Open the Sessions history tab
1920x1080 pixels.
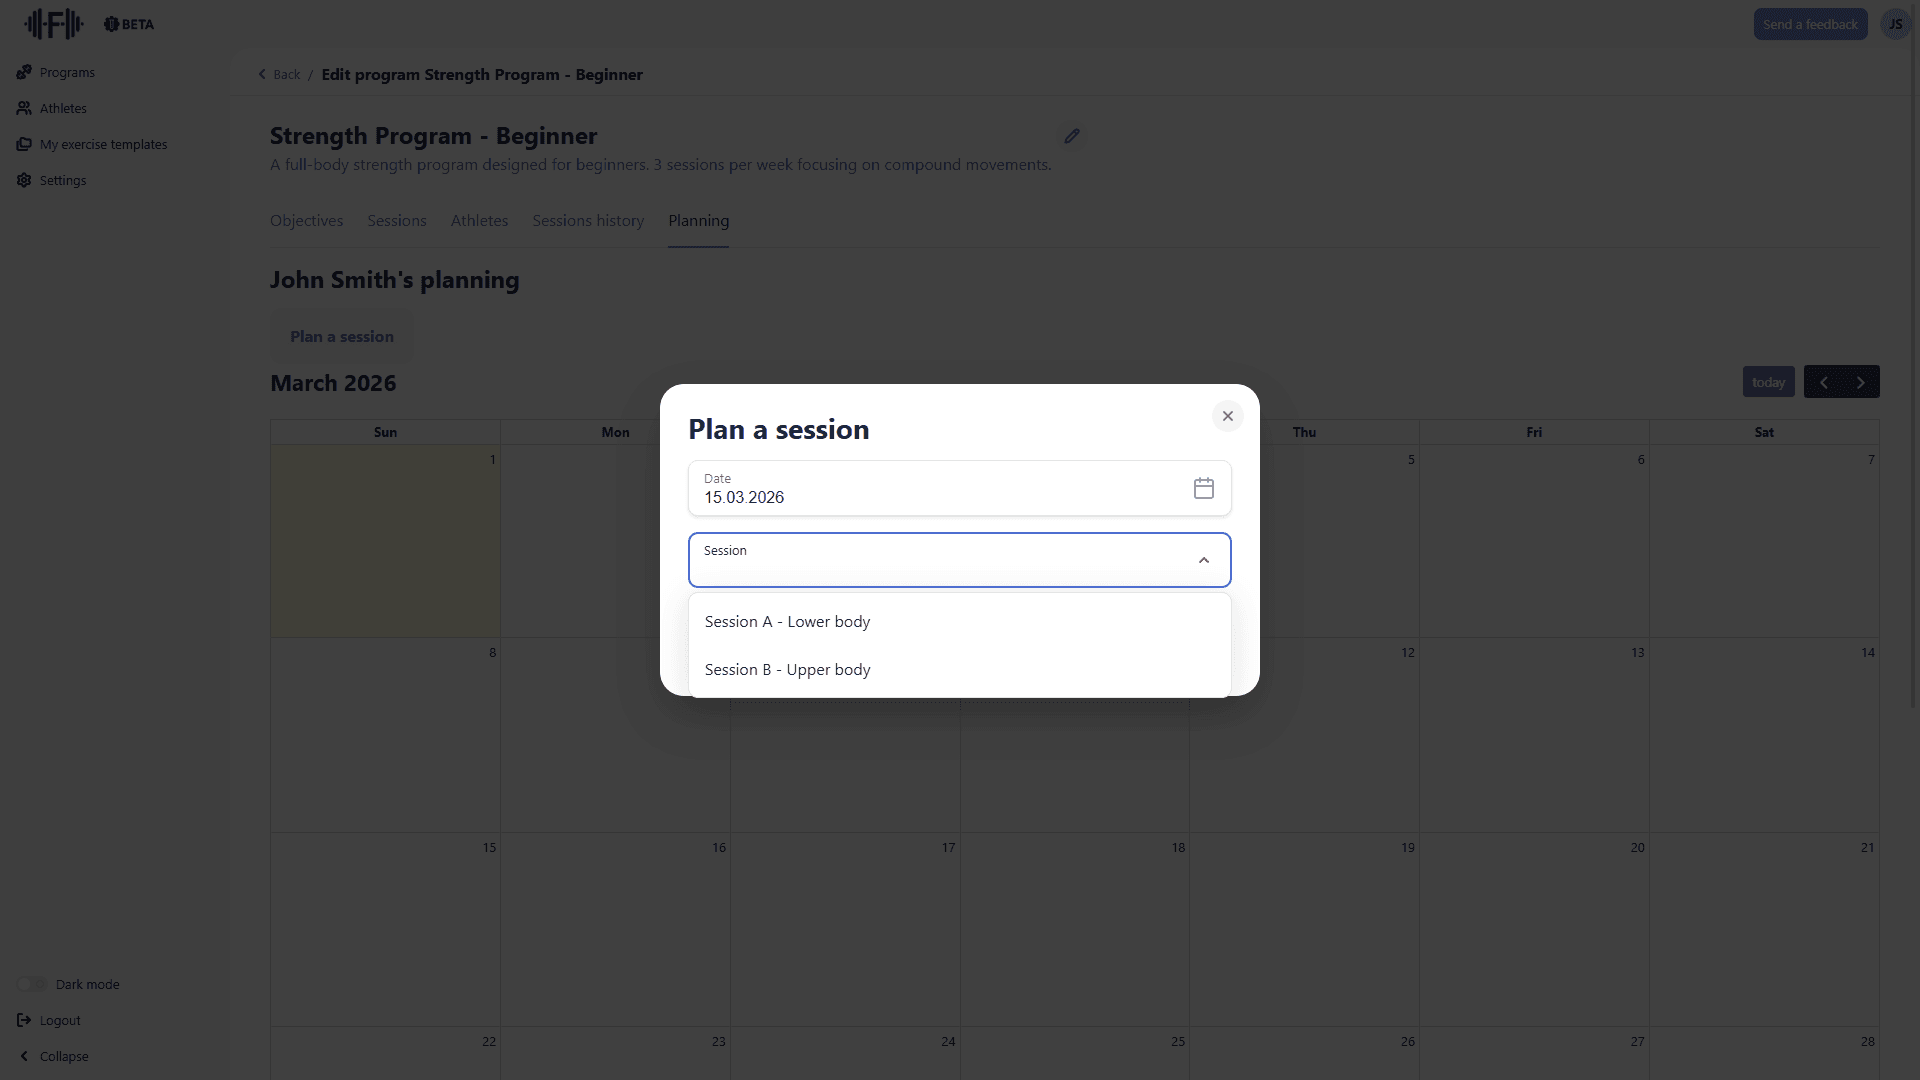click(587, 220)
